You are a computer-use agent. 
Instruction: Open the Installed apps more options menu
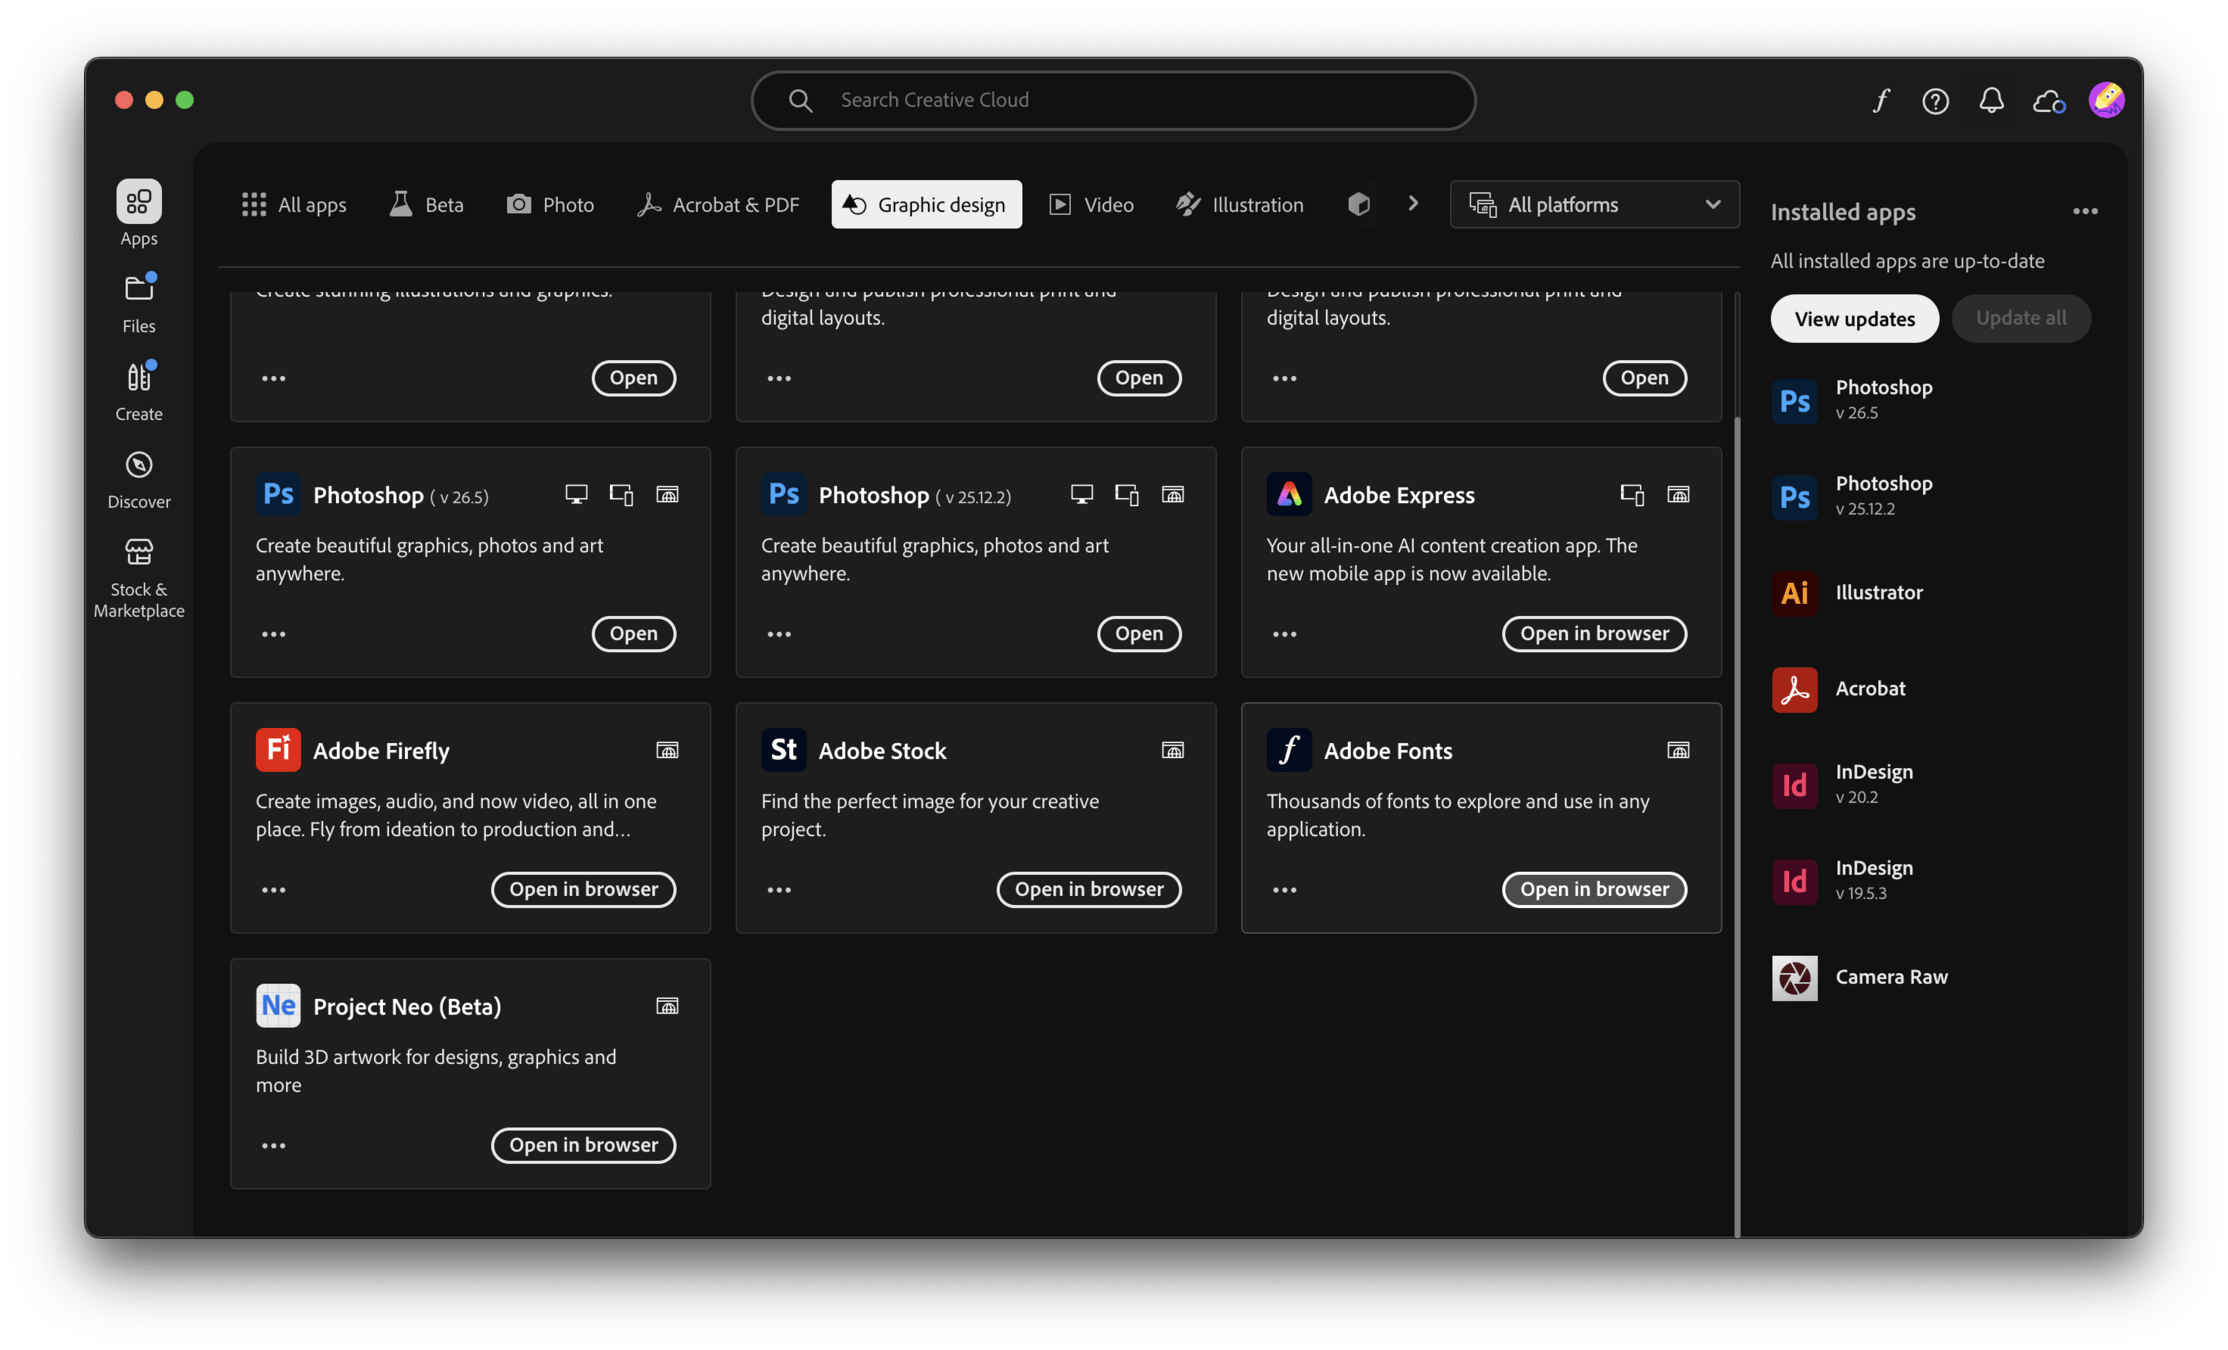click(2085, 212)
